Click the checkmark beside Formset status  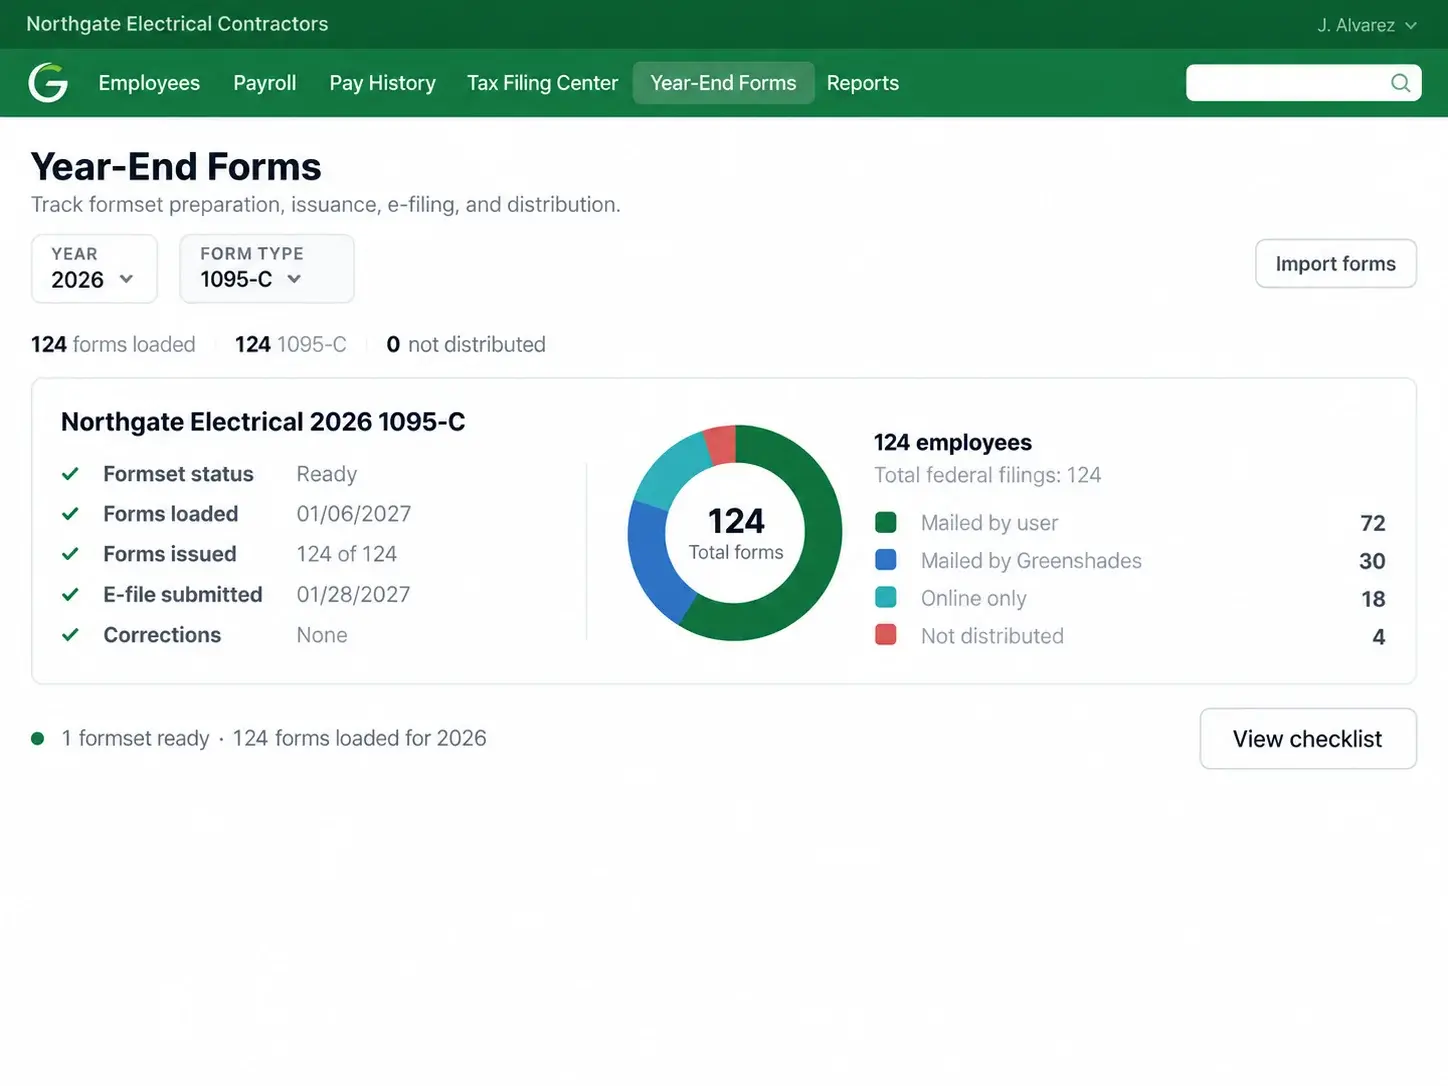tap(70, 474)
